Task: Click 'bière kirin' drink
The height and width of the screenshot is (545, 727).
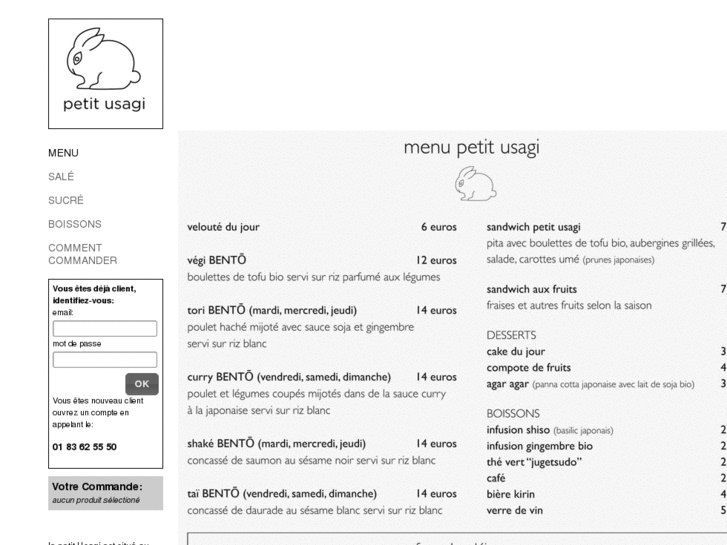Action: tap(510, 494)
